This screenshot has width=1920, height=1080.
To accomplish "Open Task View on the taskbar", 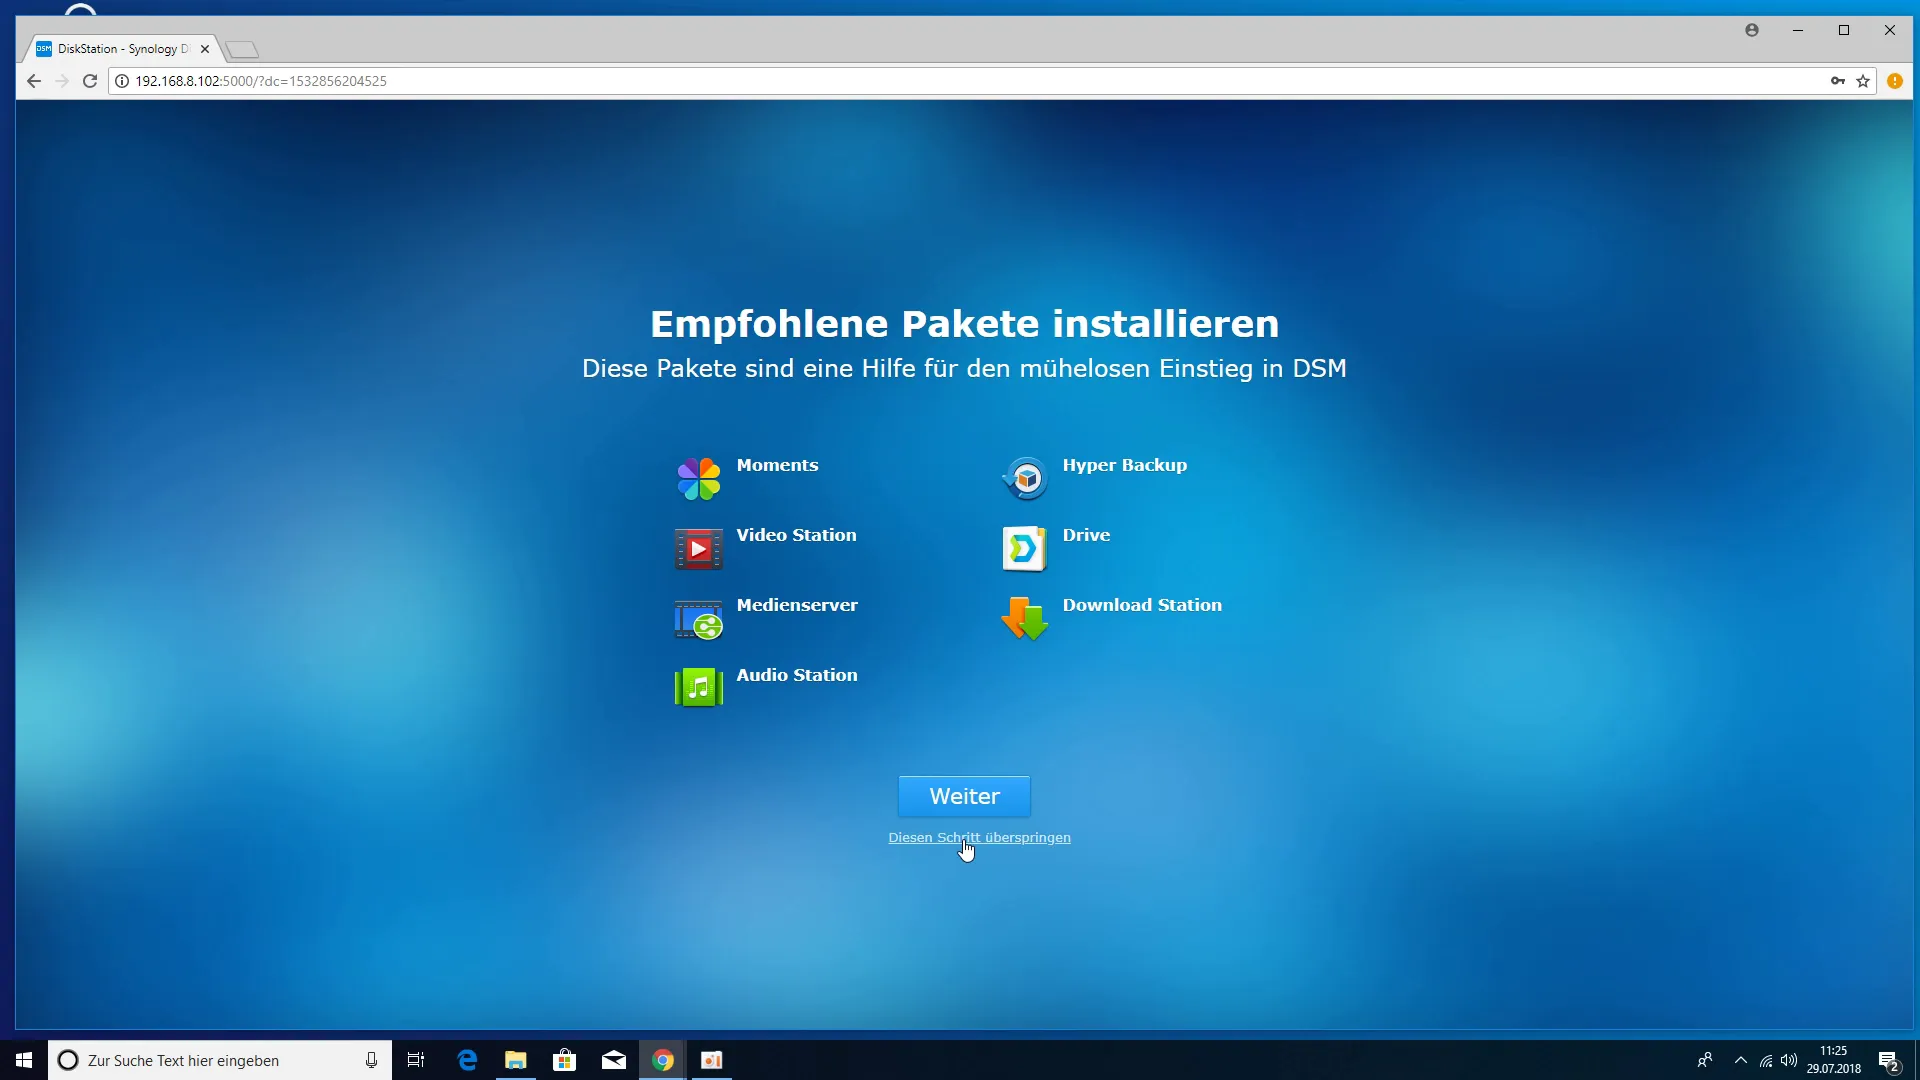I will click(416, 1060).
